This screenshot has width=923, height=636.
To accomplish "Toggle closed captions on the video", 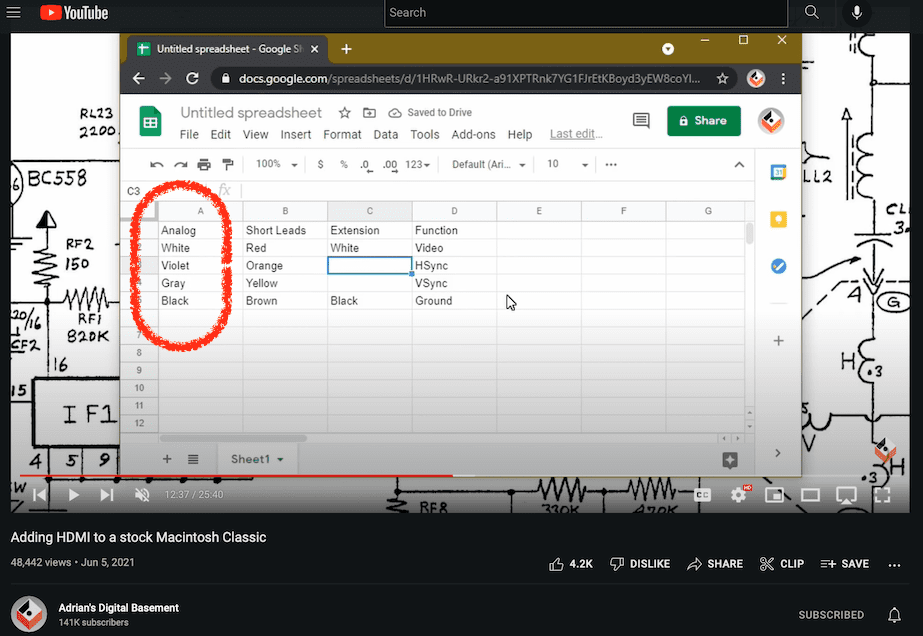I will (x=702, y=495).
